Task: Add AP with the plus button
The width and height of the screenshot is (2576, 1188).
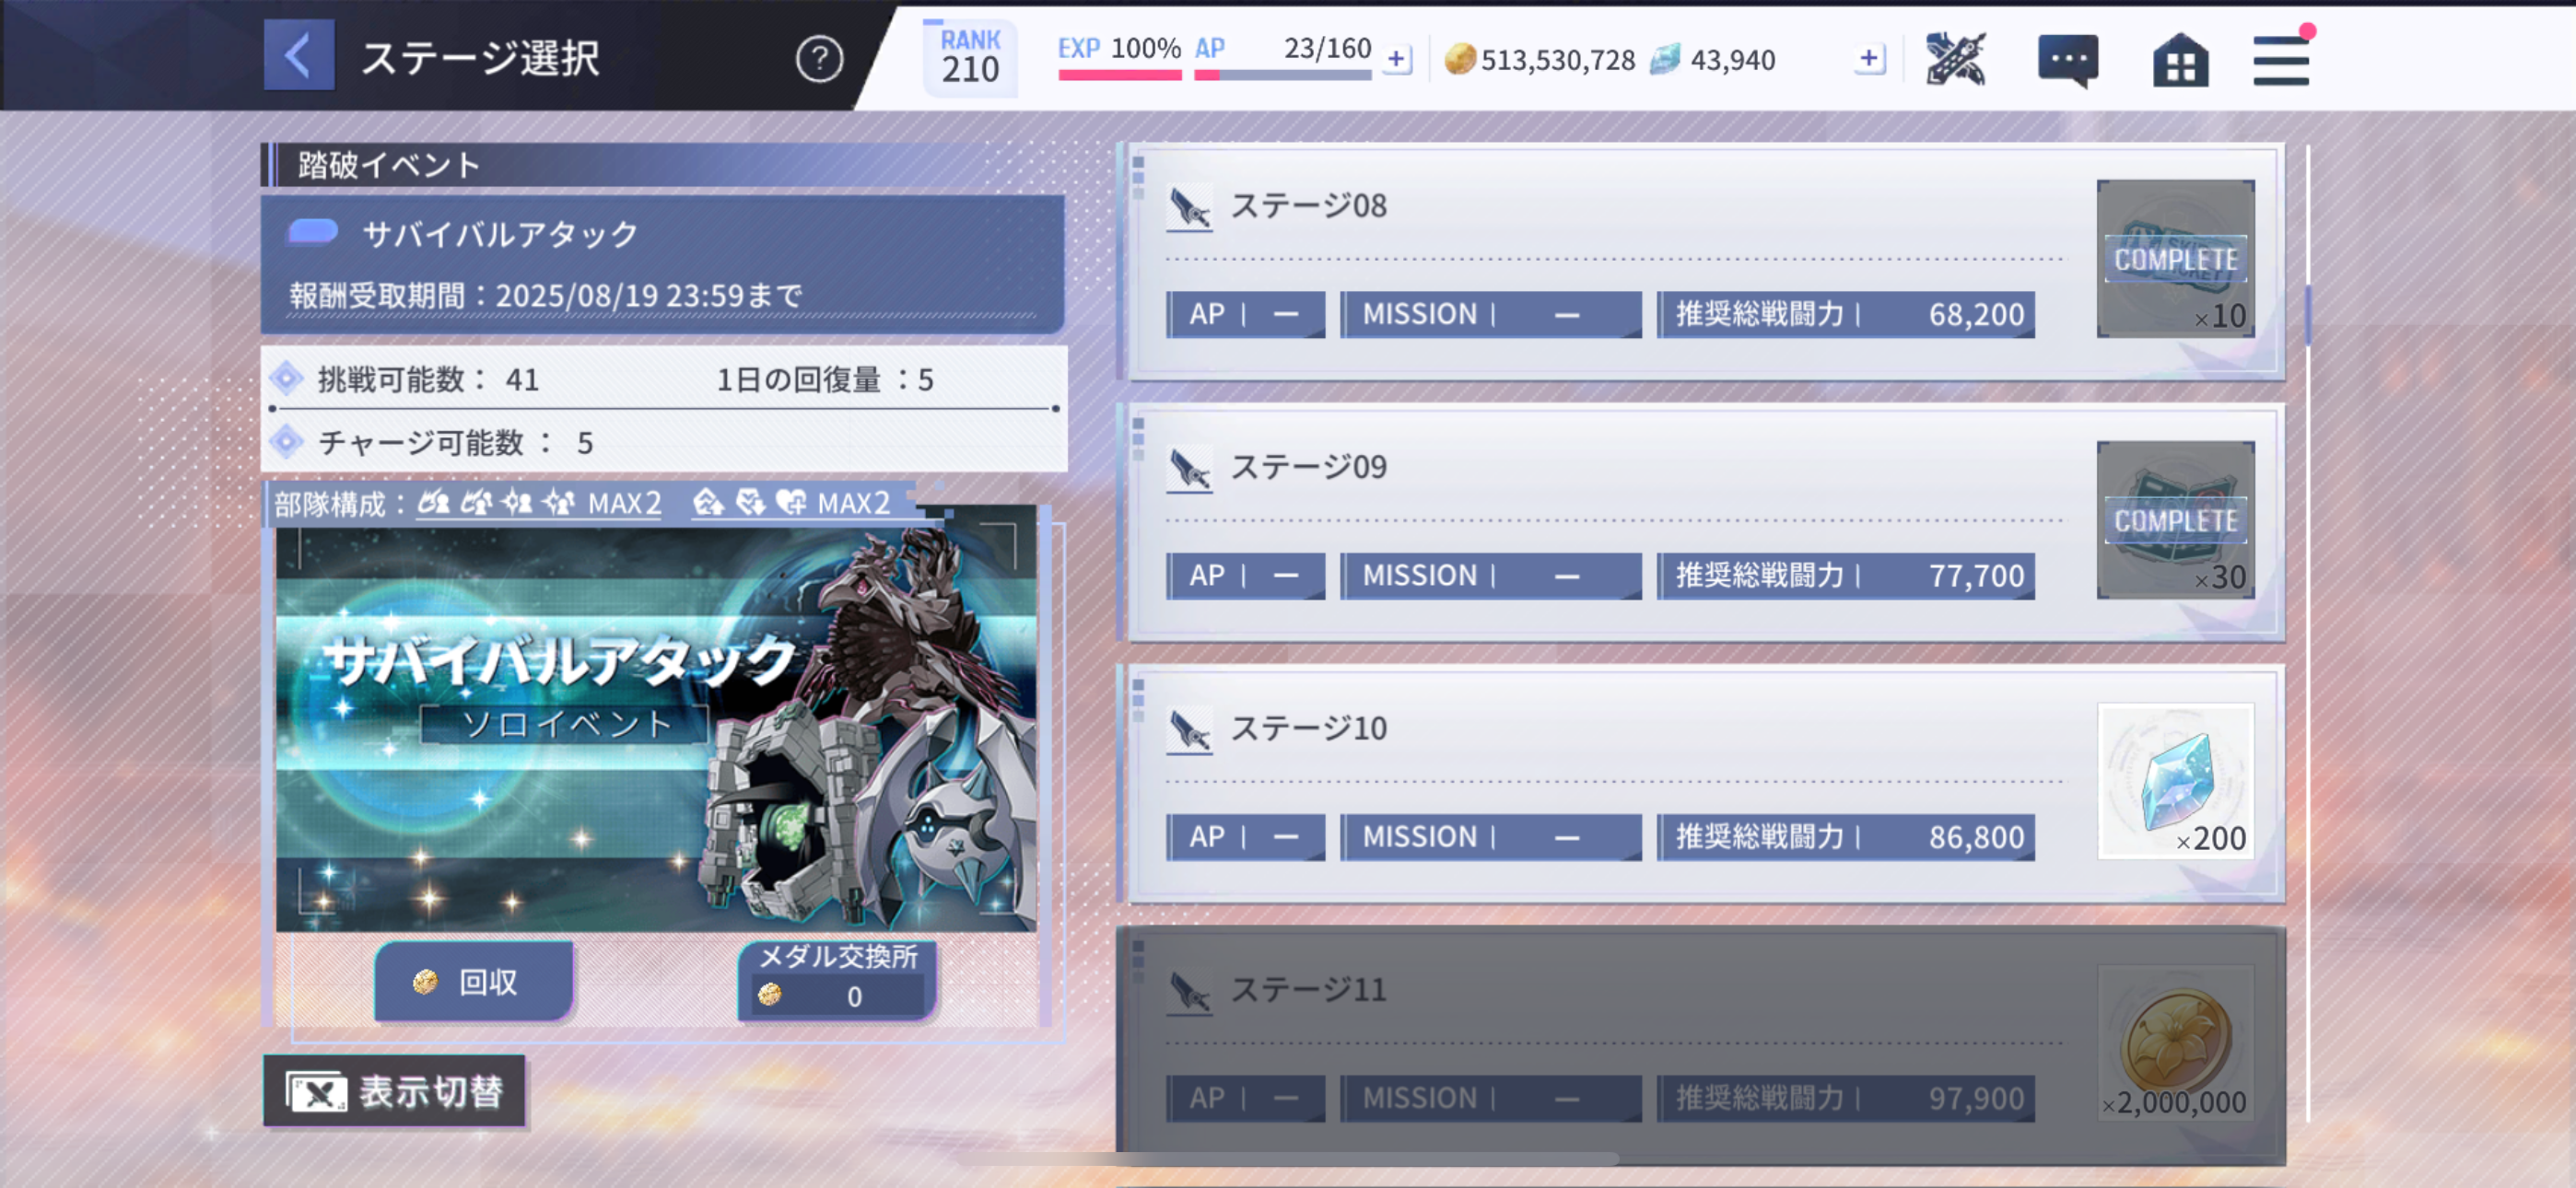Action: tap(1396, 59)
